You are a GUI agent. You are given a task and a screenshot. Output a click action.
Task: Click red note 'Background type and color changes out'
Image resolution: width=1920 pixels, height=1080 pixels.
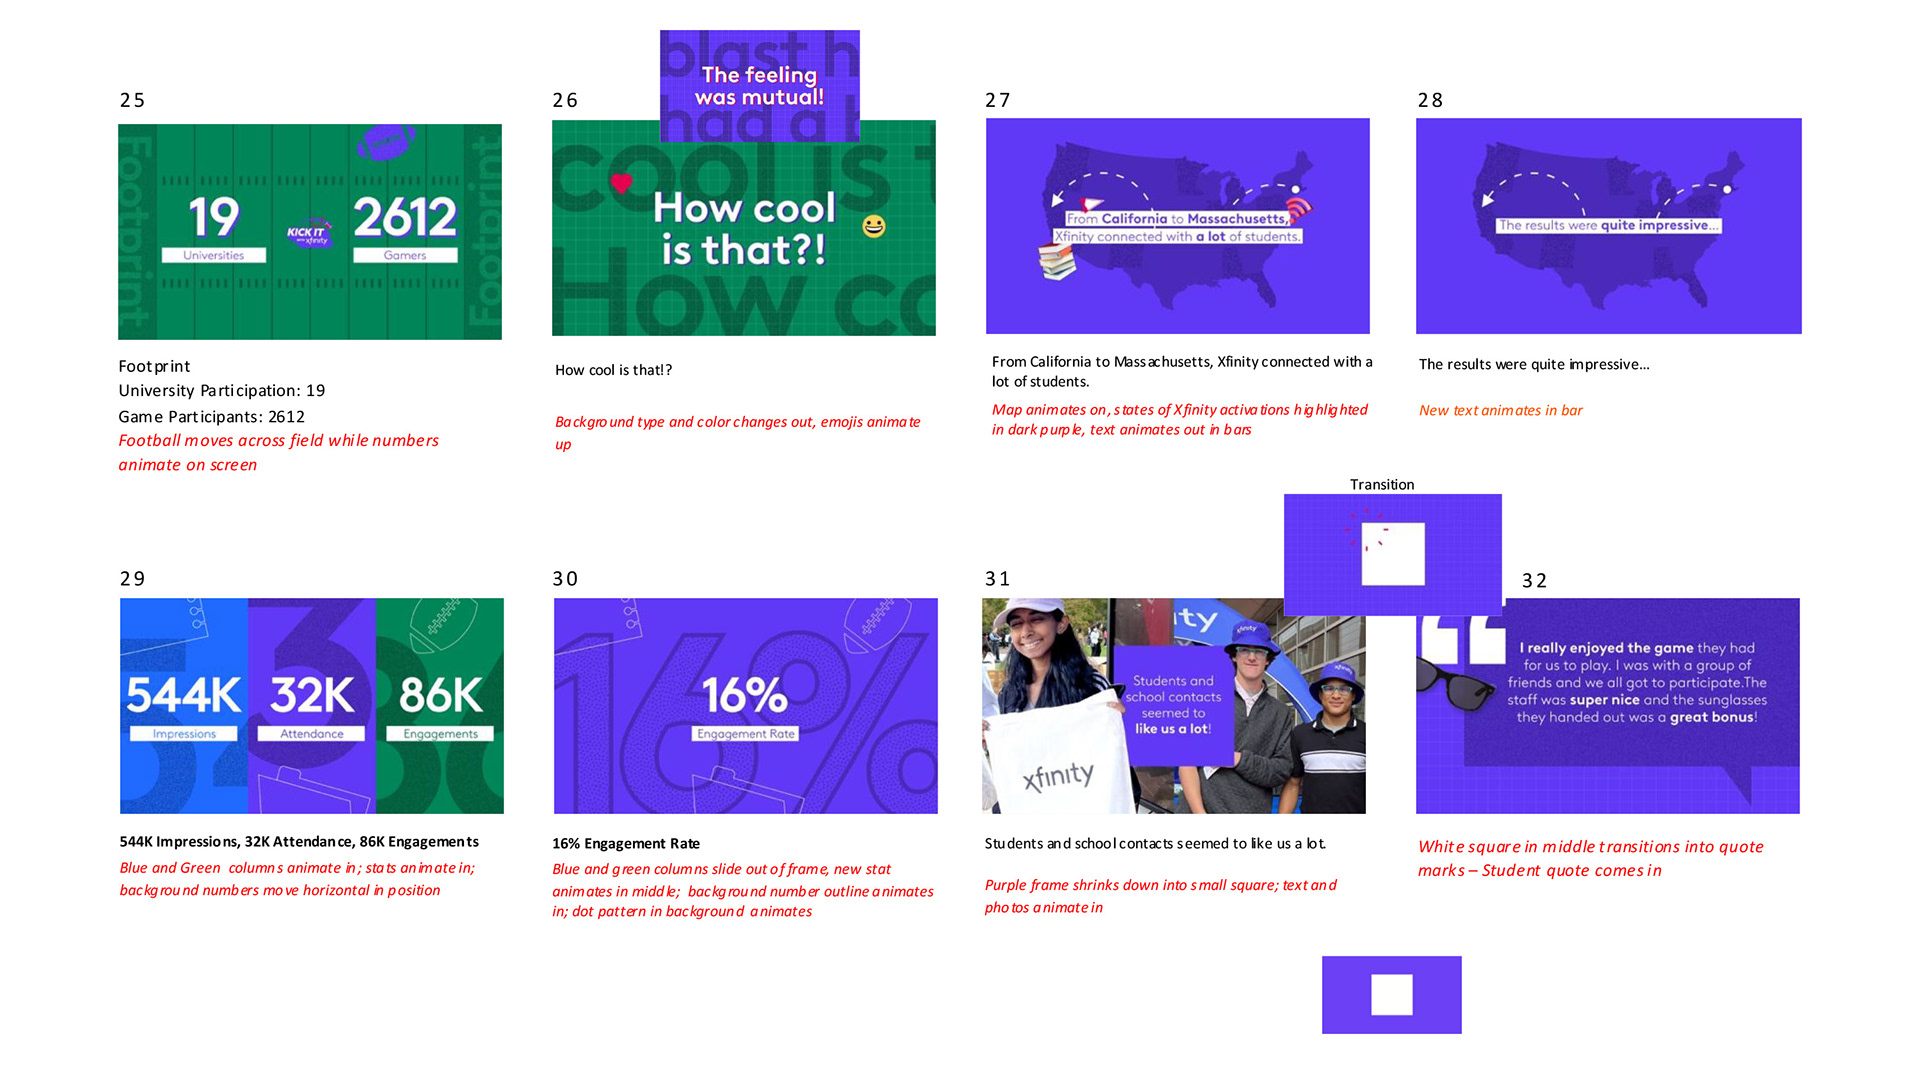[738, 433]
